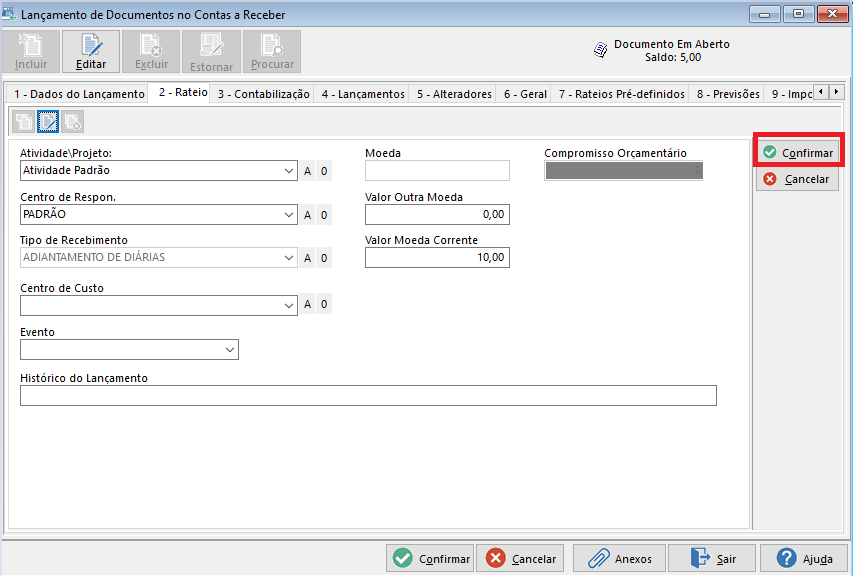Click the Valor Outra Moeda field
The image size is (853, 576).
point(437,214)
